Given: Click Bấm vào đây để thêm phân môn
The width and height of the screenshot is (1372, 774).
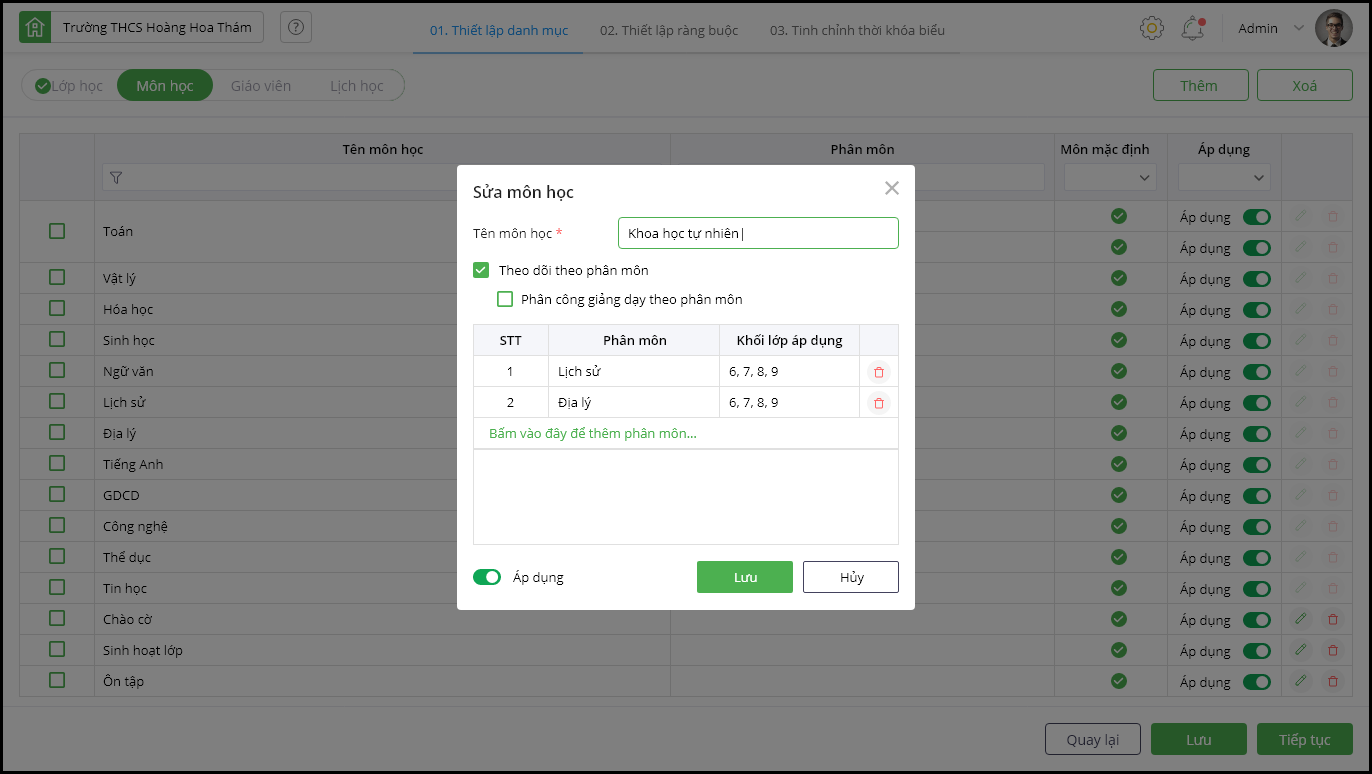Looking at the screenshot, I should (x=592, y=434).
